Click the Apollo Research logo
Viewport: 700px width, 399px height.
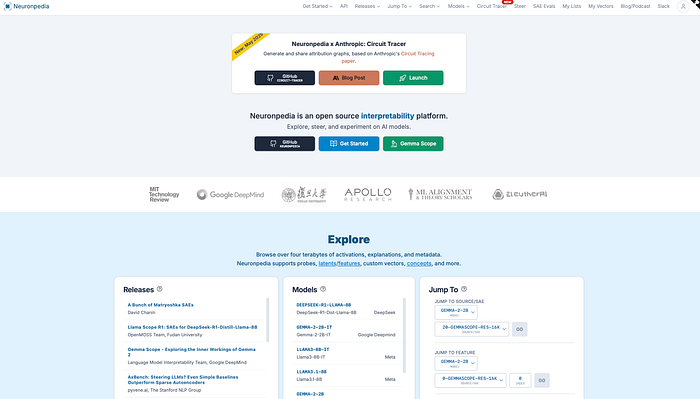point(367,194)
